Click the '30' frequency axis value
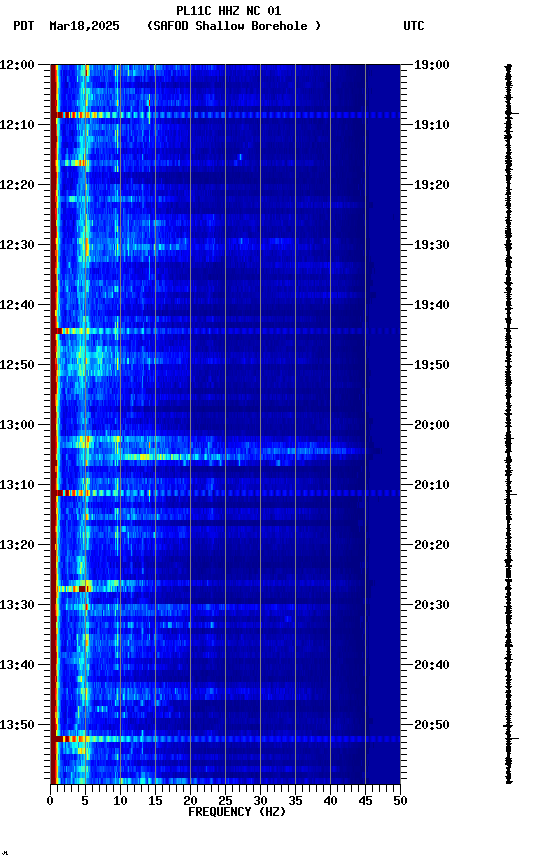The image size is (552, 864). click(260, 801)
